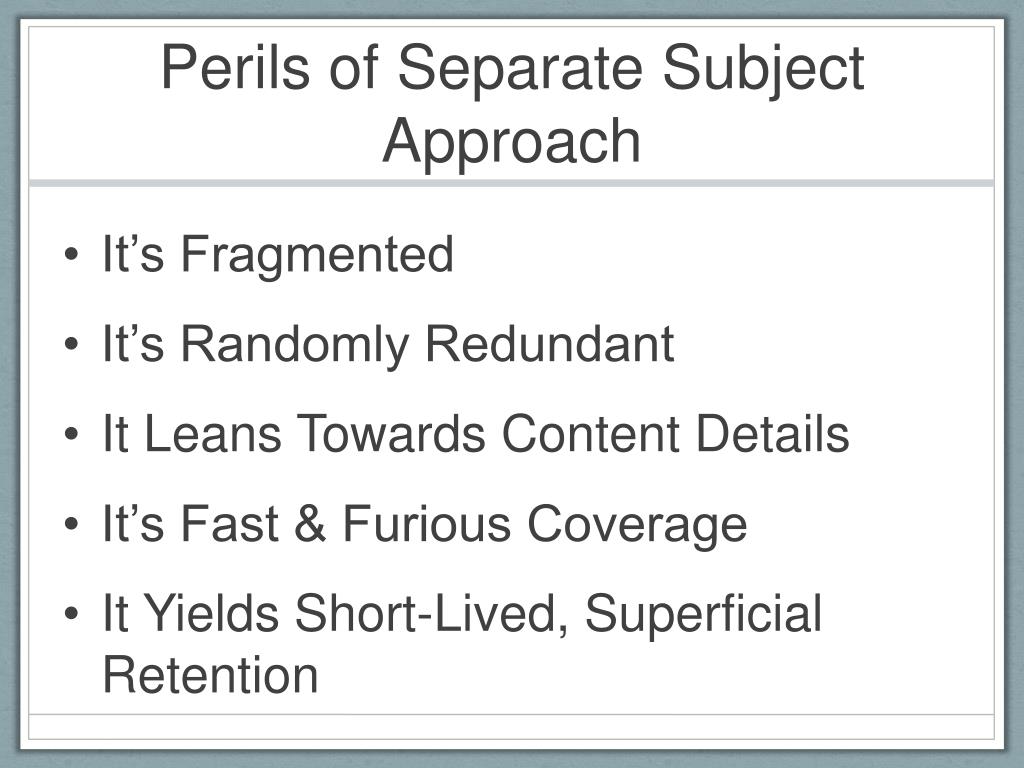The height and width of the screenshot is (768, 1024).
Task: Click the bullet dot before "It's Fragmented"
Action: [71, 255]
